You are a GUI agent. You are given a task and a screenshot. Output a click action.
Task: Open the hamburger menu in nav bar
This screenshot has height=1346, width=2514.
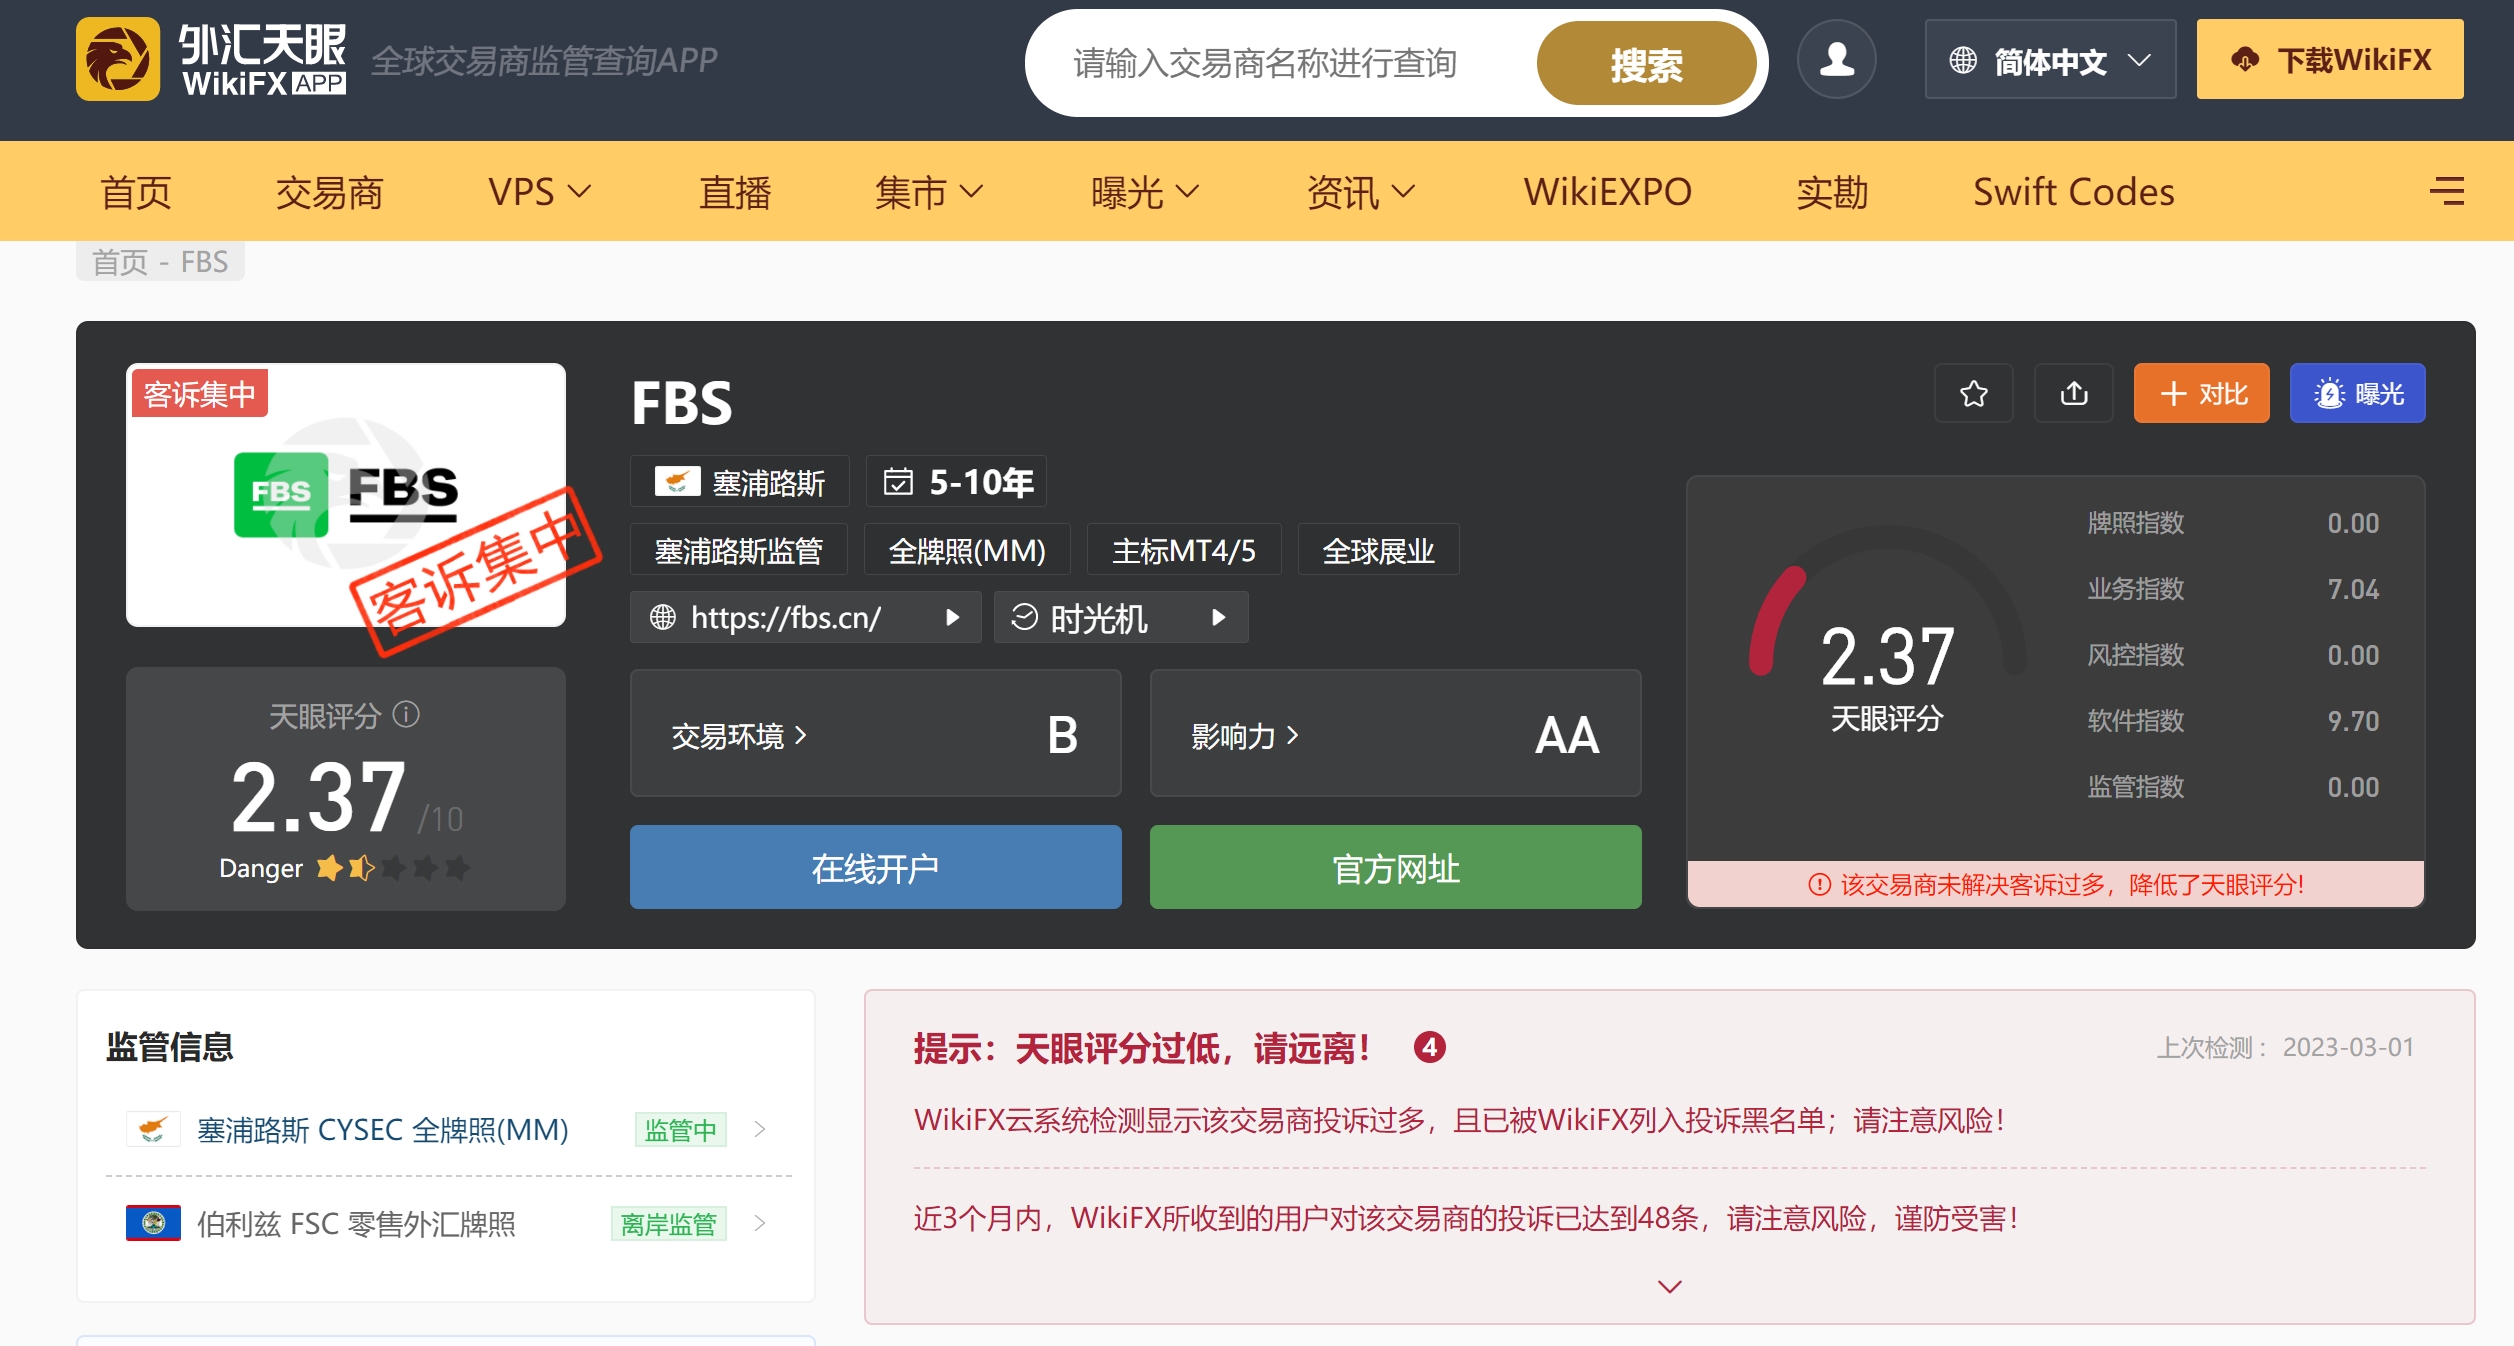[x=2446, y=191]
